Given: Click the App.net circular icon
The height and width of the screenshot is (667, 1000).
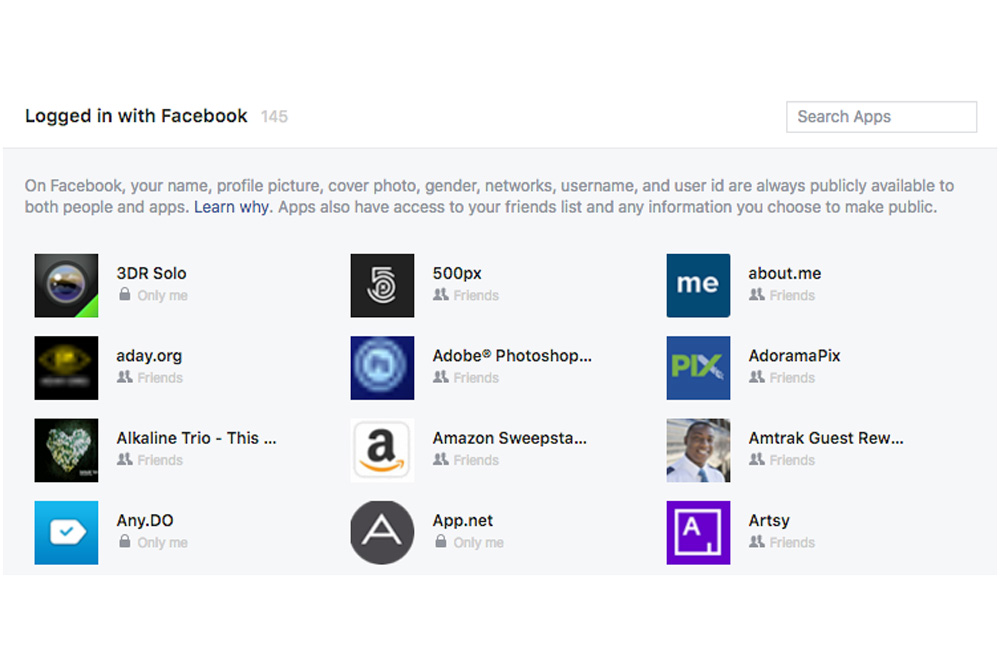Looking at the screenshot, I should click(382, 532).
